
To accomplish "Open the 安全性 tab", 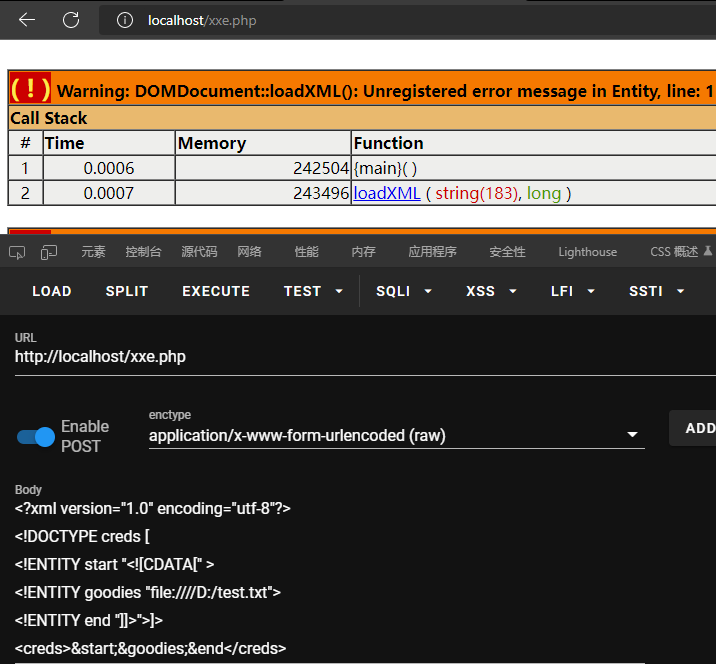I will [507, 252].
